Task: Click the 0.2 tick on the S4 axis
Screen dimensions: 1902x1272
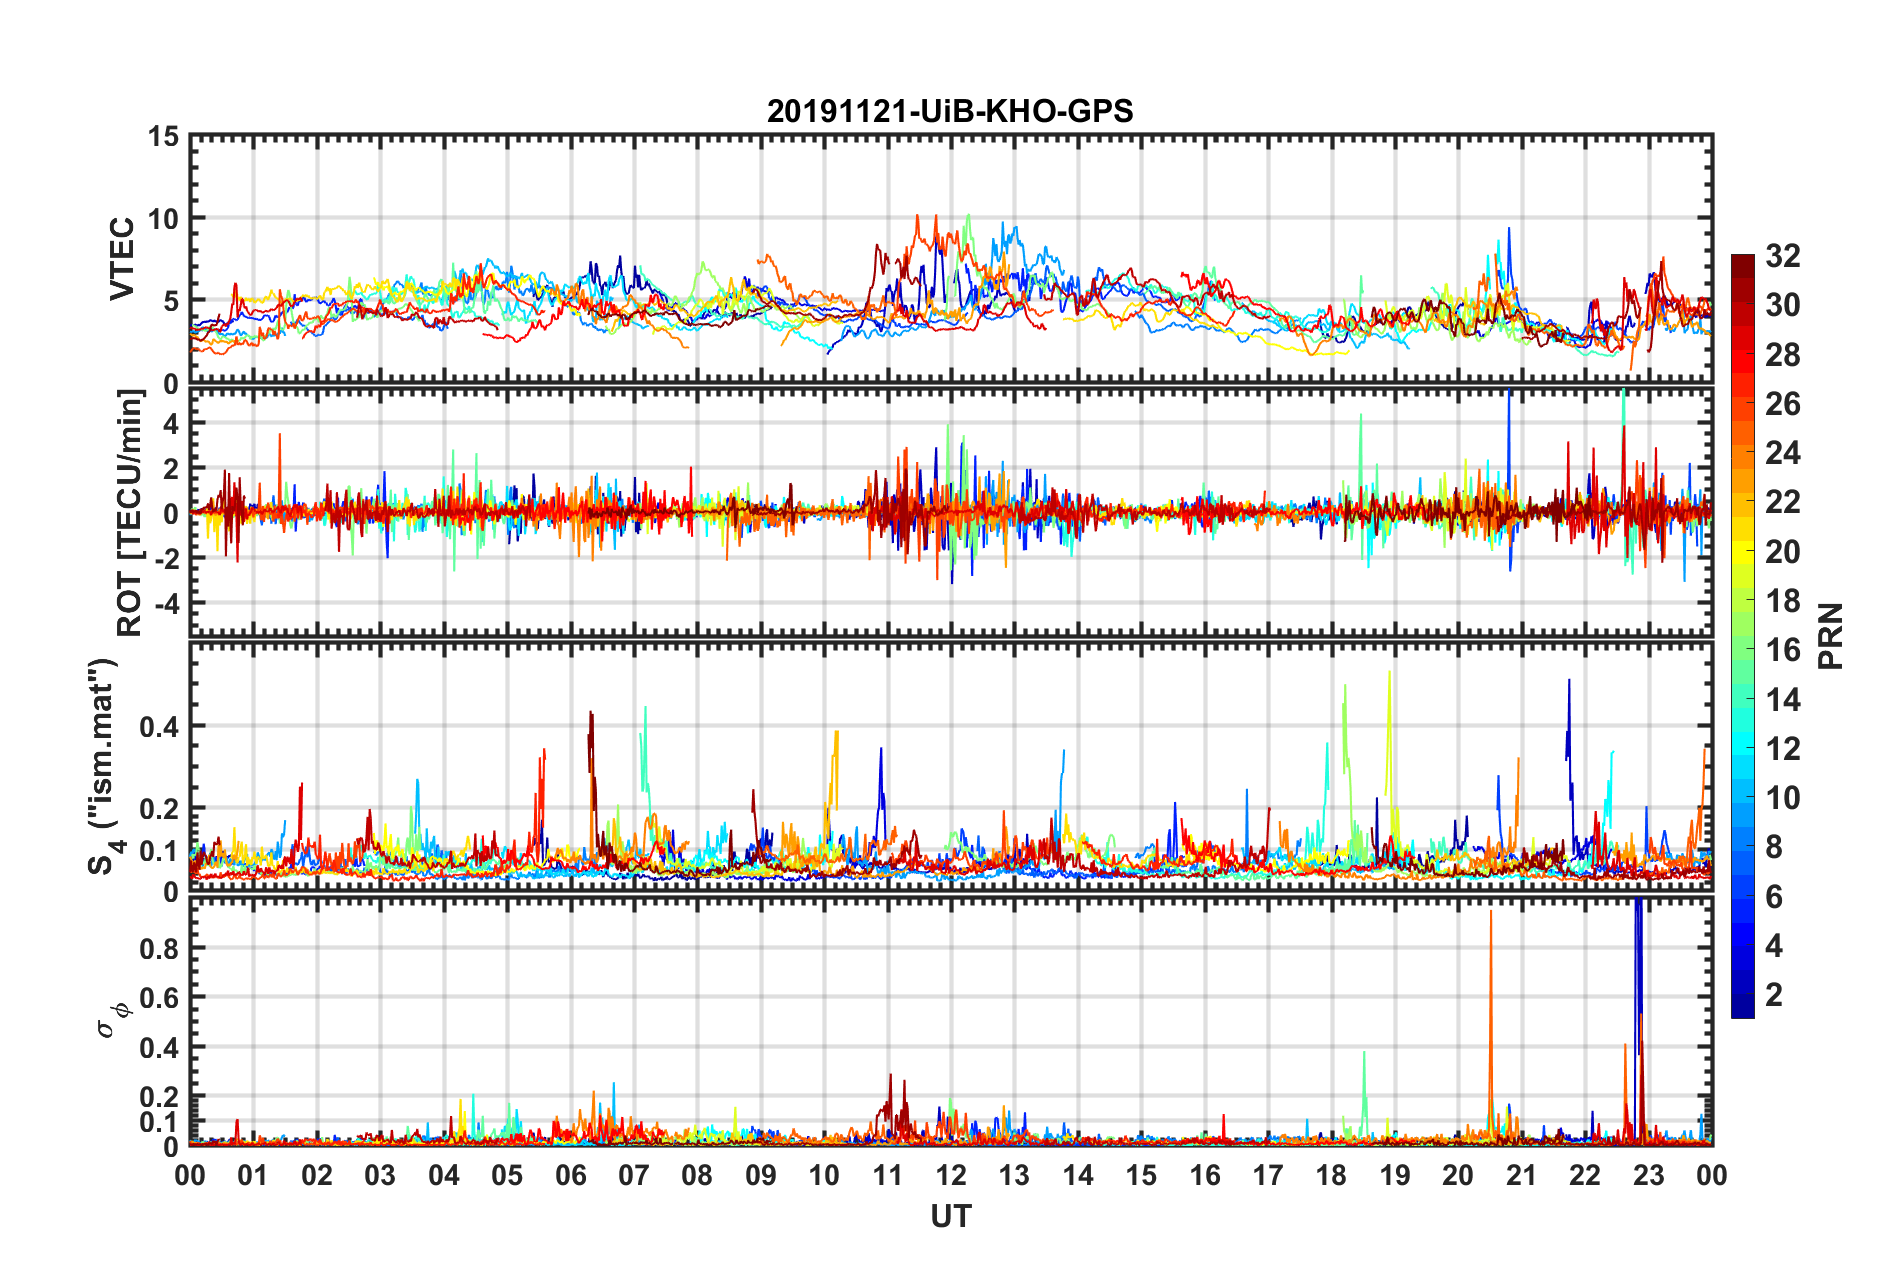Action: (160, 809)
